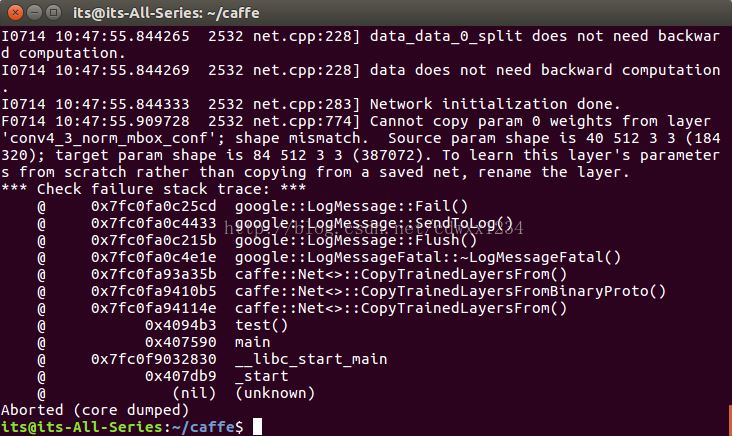
Task: Click the main stack frame
Action: coord(253,342)
